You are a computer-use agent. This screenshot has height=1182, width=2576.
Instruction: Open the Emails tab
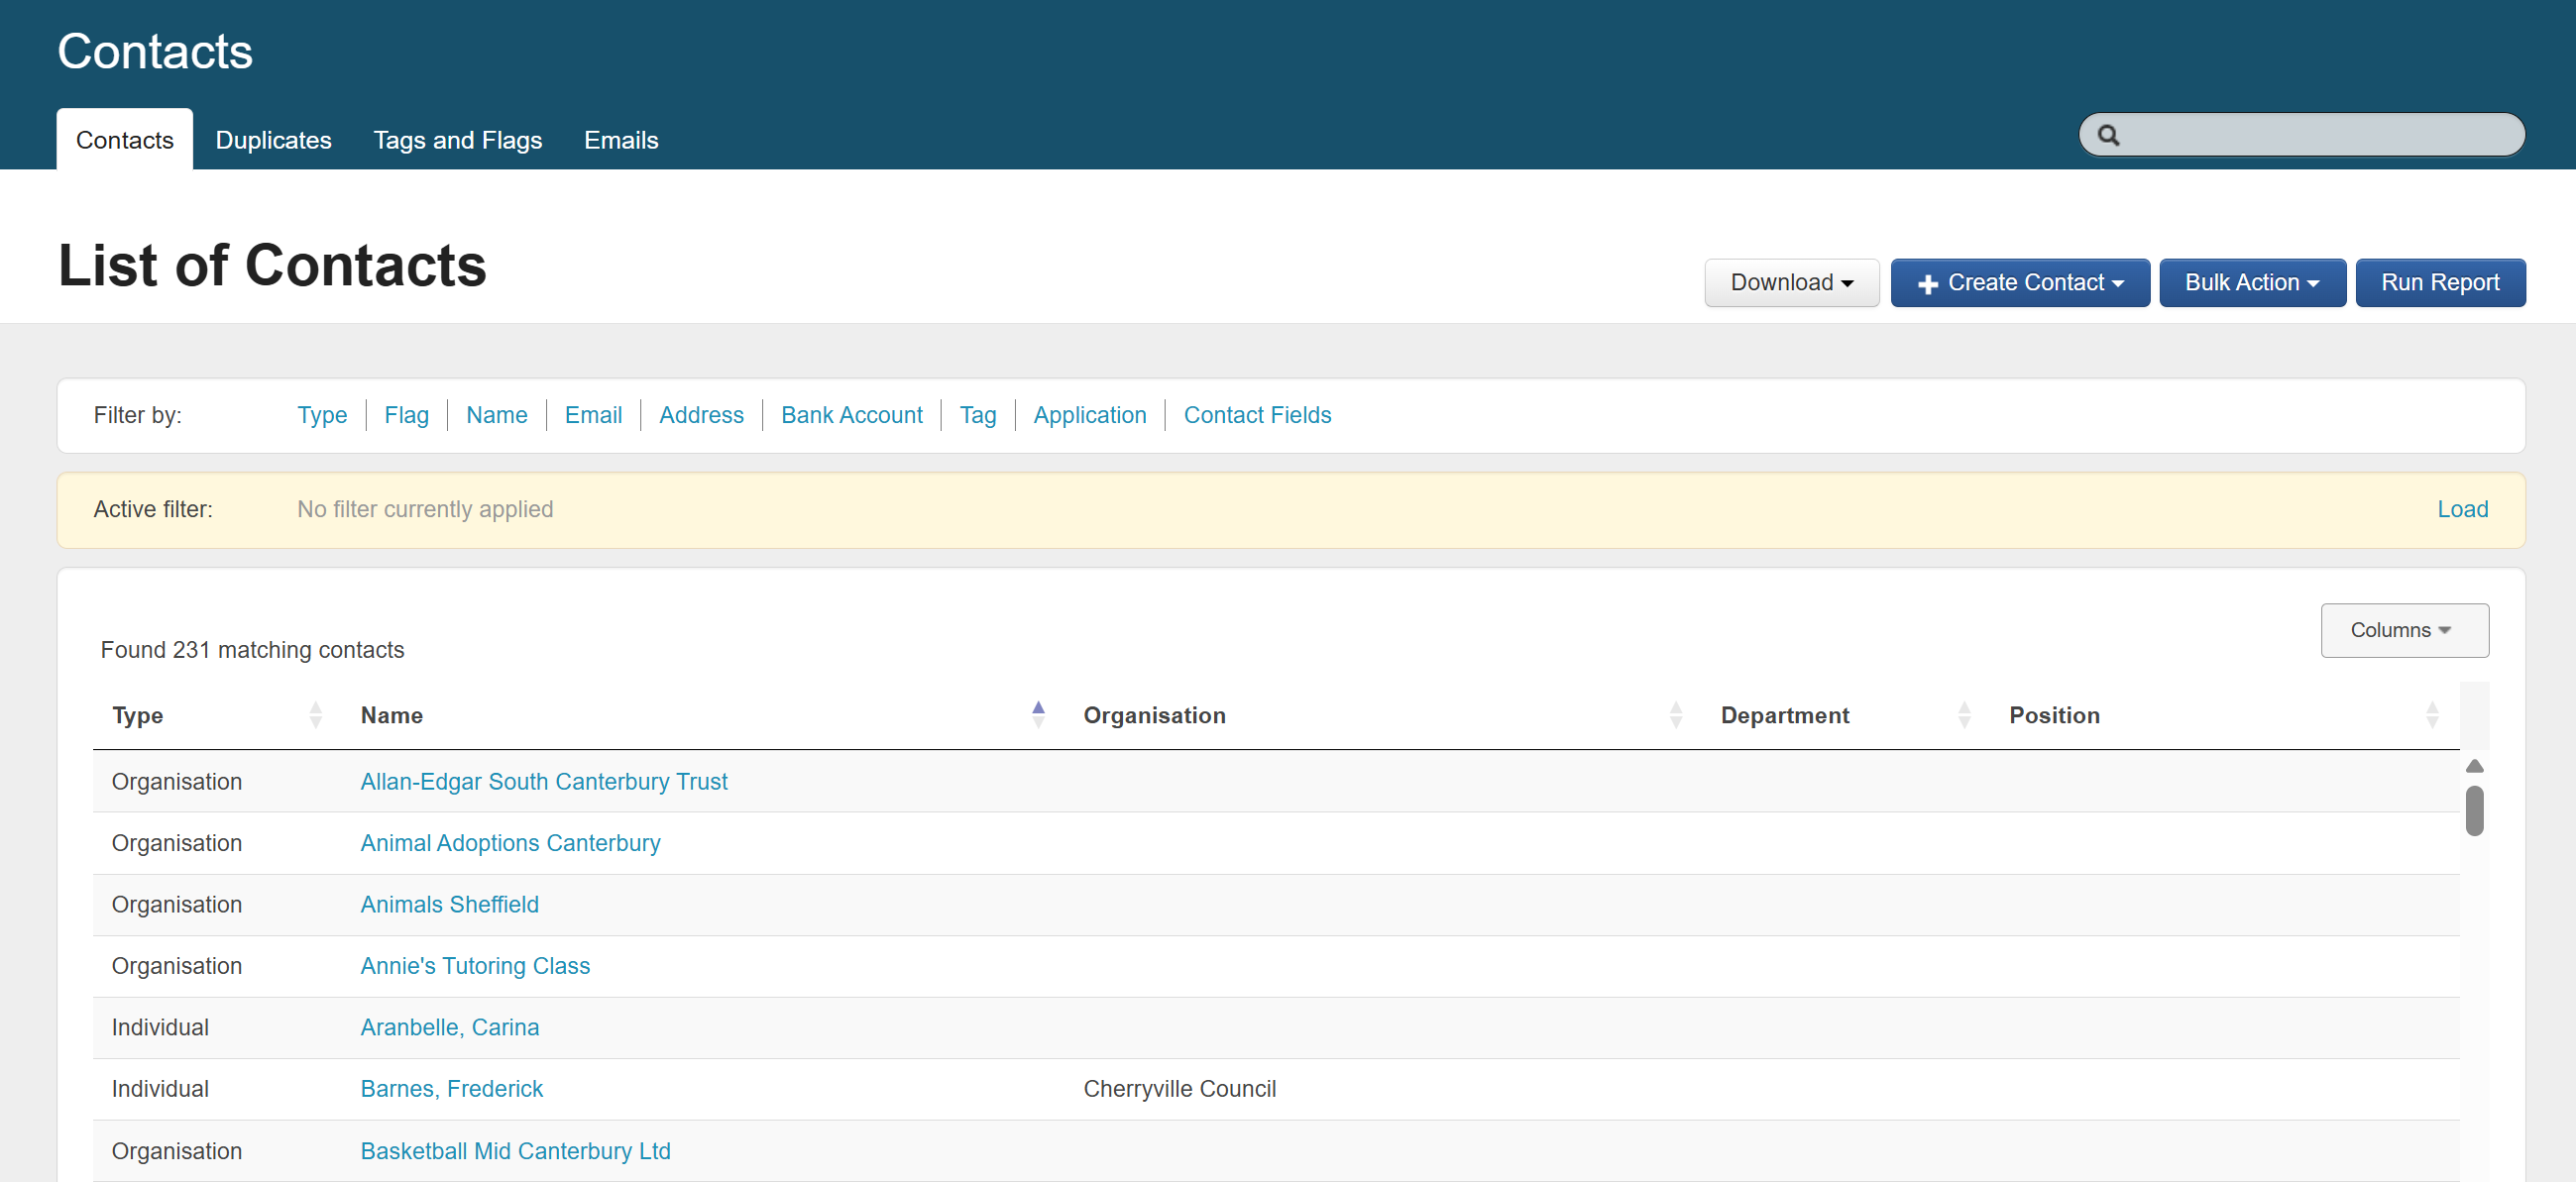[621, 140]
